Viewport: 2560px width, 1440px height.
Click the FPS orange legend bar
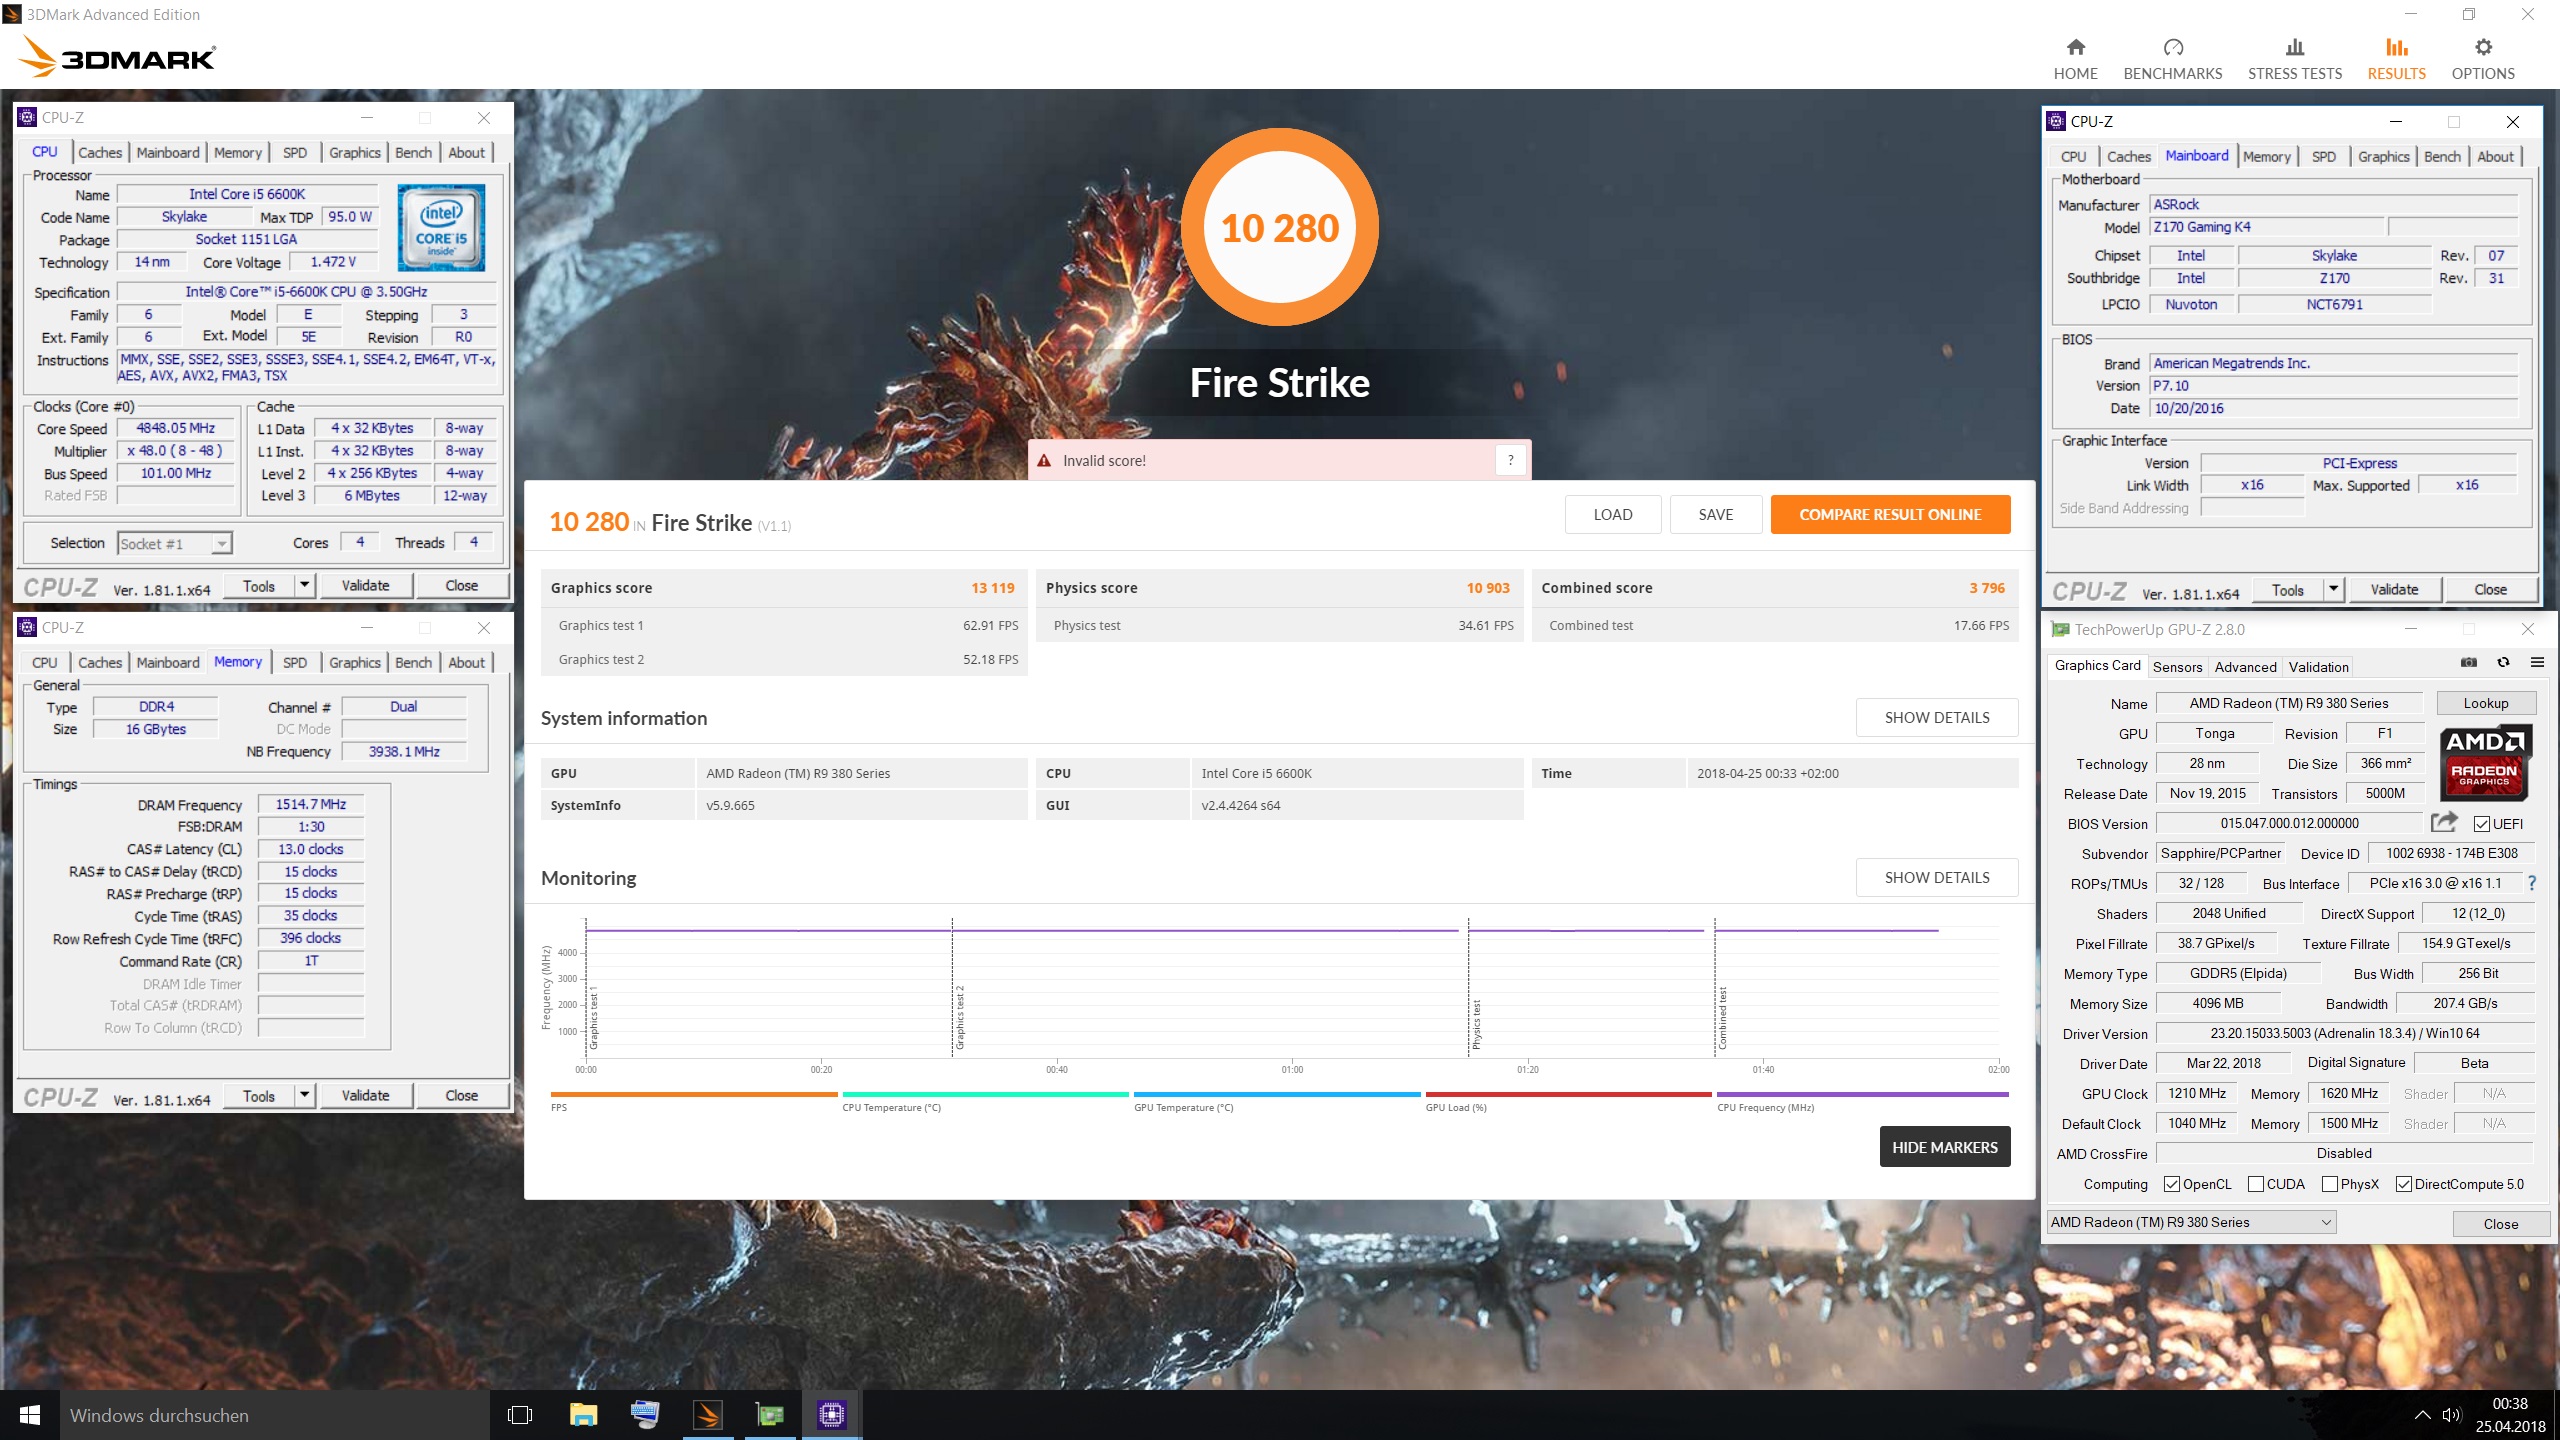point(694,1095)
